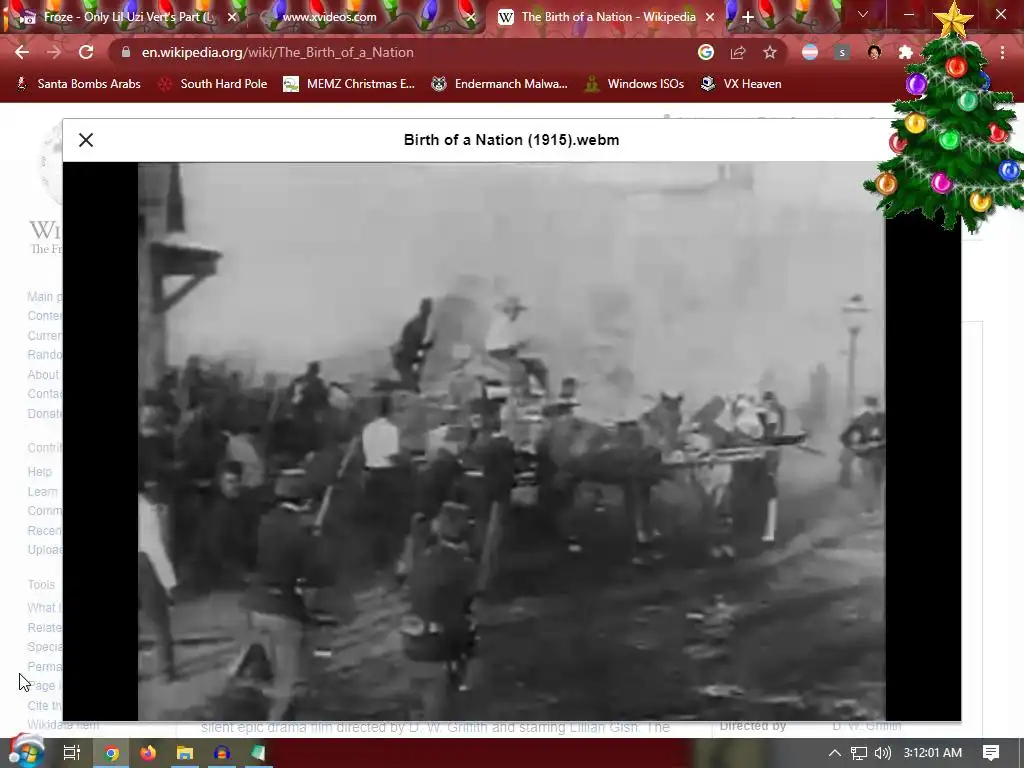Image resolution: width=1024 pixels, height=768 pixels.
Task: Open Task View on the taskbar
Action: coord(71,753)
